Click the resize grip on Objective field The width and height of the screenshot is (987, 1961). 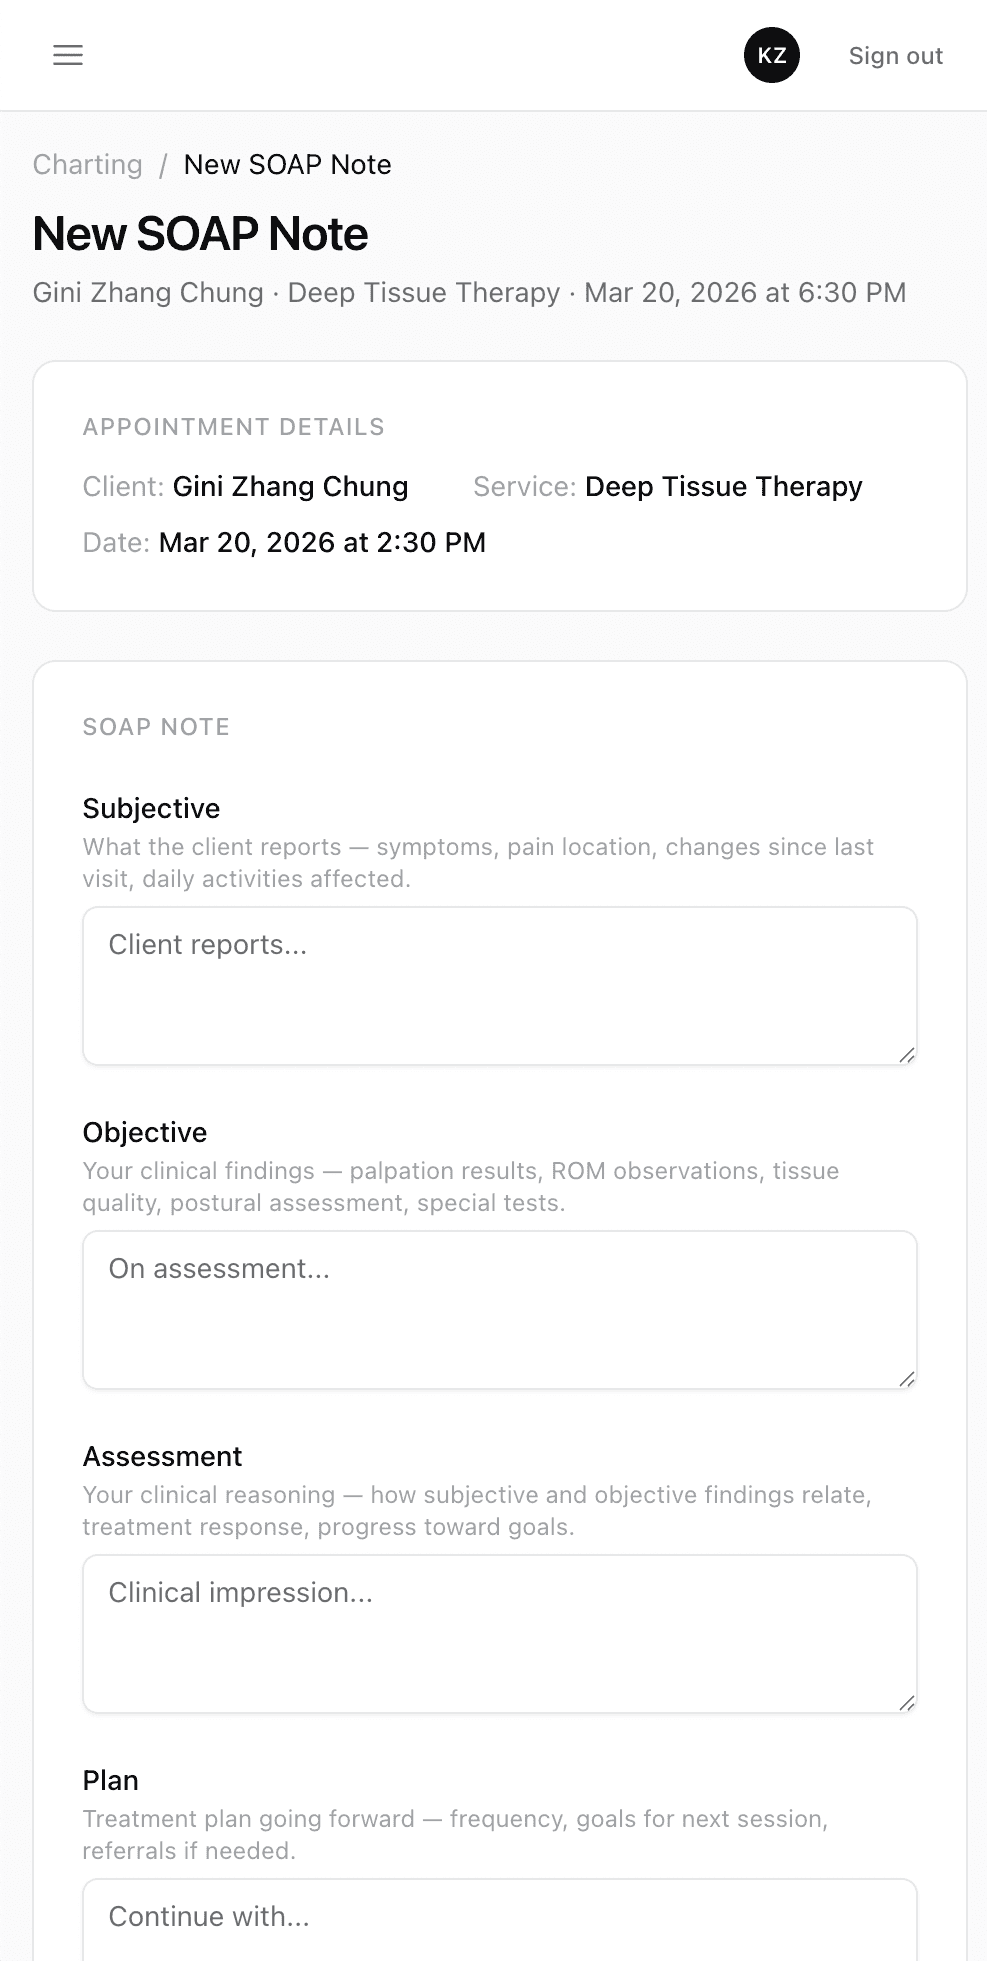tap(908, 1378)
